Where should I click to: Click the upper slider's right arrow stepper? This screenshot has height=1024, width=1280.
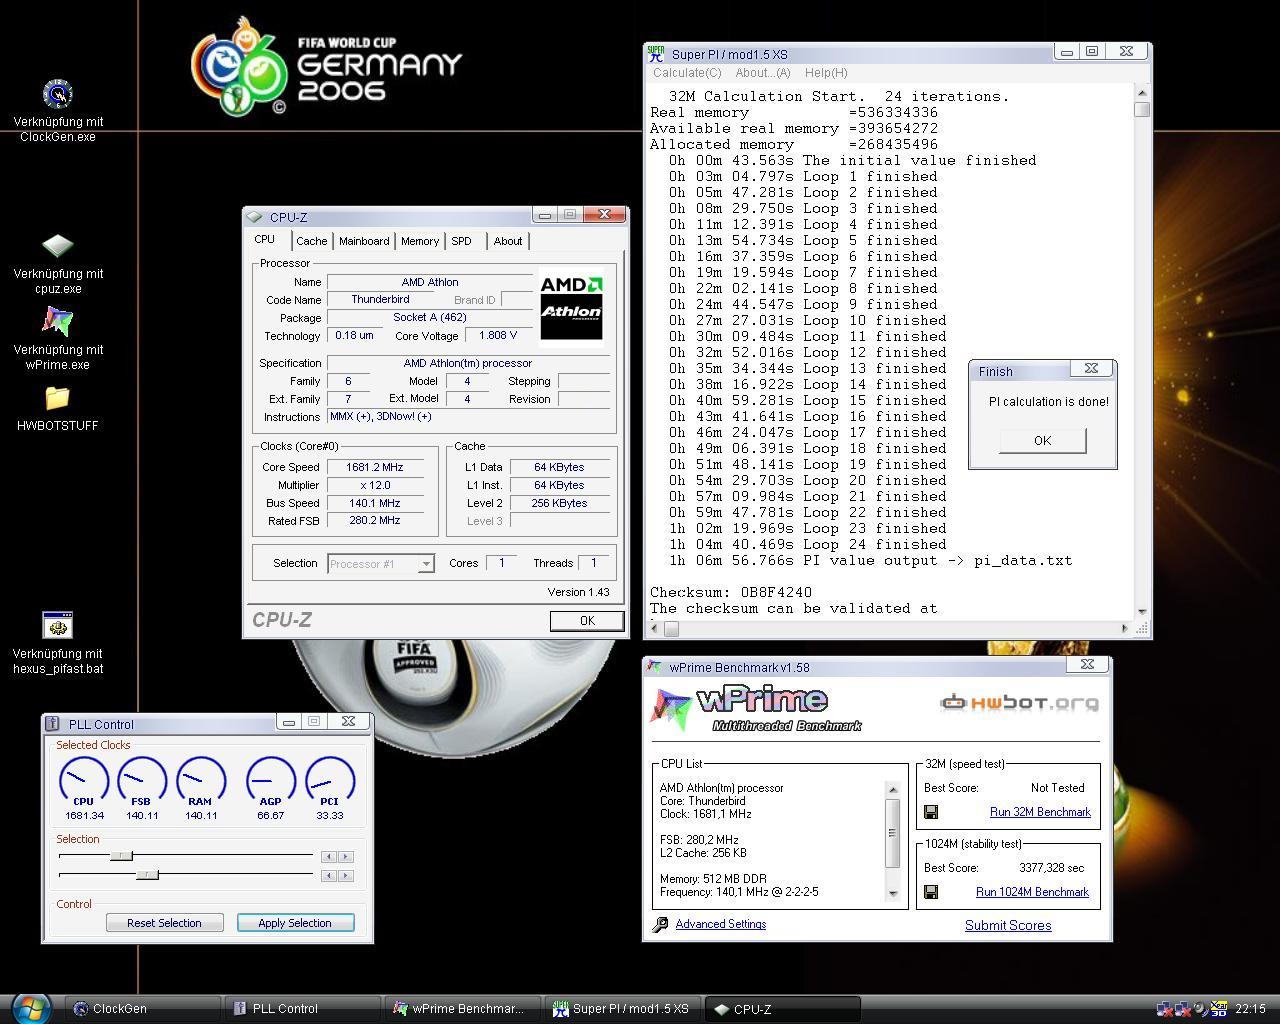click(345, 857)
